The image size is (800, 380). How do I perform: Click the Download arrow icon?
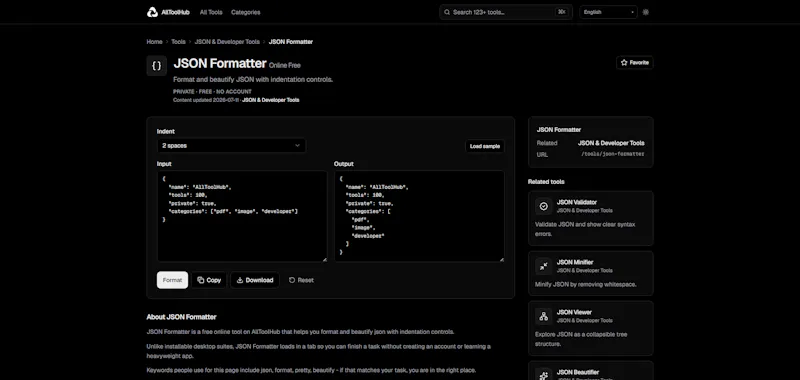[240, 280]
